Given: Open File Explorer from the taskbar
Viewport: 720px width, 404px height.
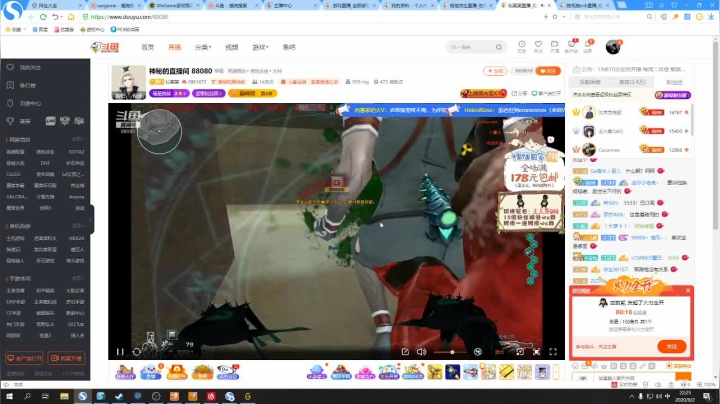Looking at the screenshot, I should pos(64,396).
